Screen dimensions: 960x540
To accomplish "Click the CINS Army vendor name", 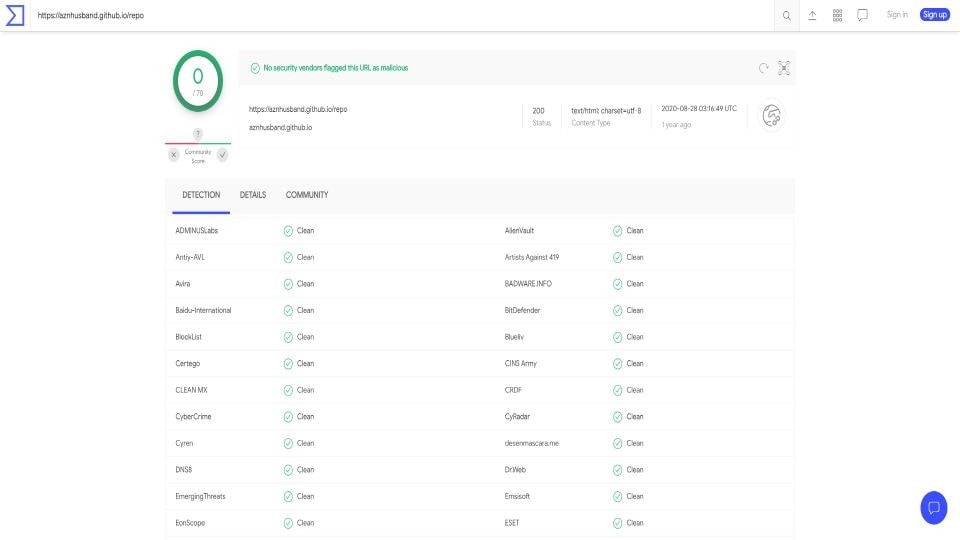I will 520,364.
